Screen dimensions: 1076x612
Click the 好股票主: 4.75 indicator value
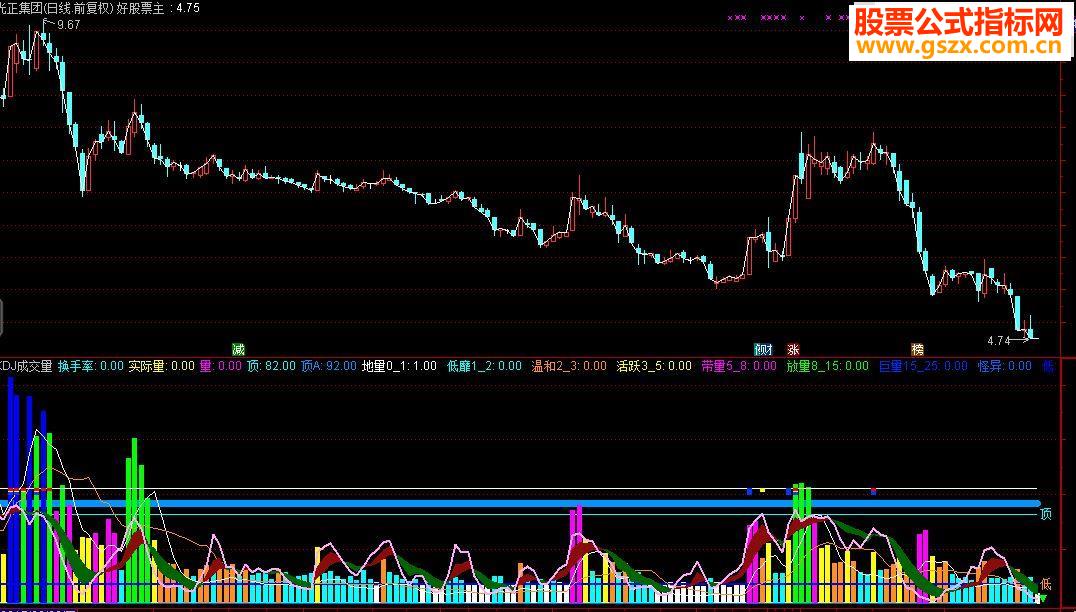point(159,8)
